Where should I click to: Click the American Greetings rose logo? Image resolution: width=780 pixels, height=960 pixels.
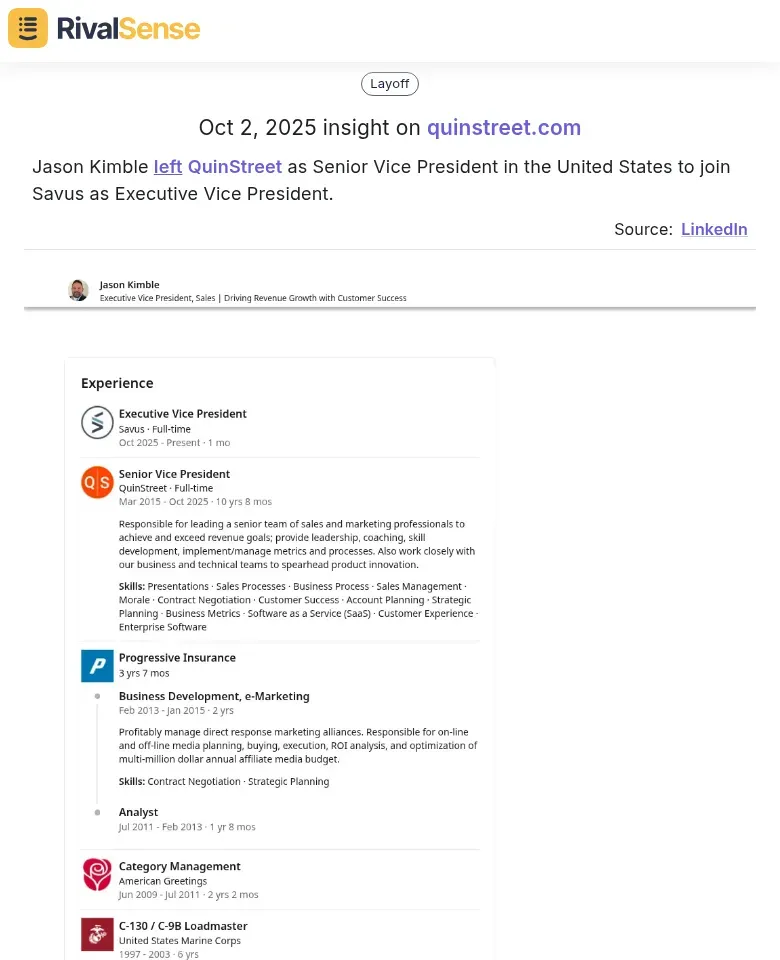pyautogui.click(x=97, y=875)
